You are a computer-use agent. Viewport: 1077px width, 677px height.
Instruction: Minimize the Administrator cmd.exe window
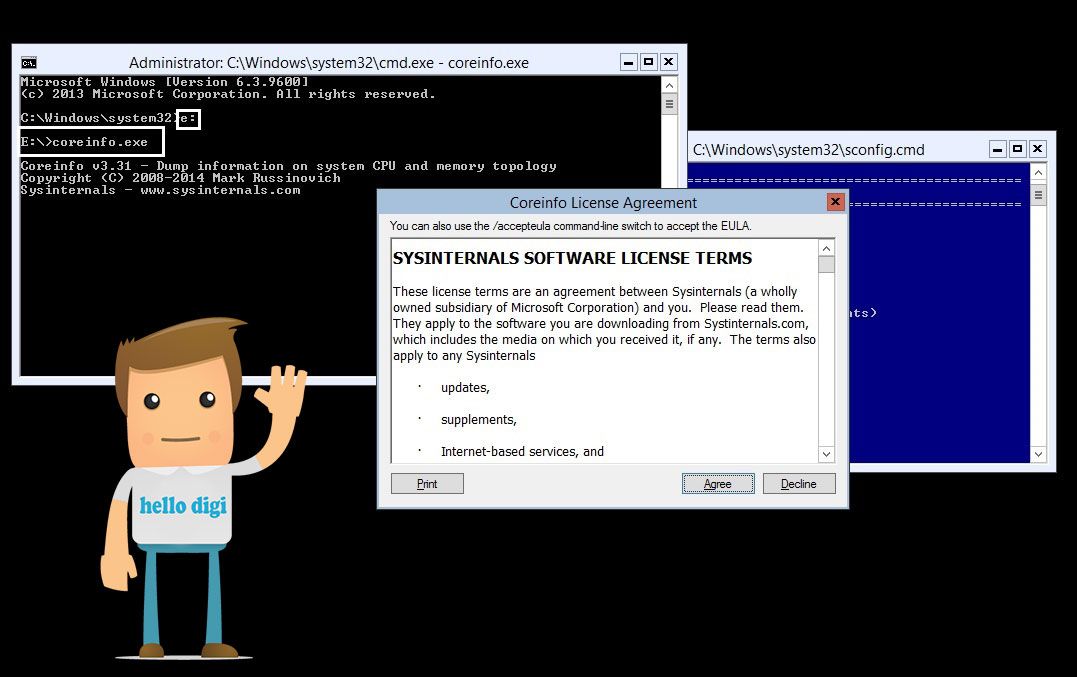pos(628,62)
